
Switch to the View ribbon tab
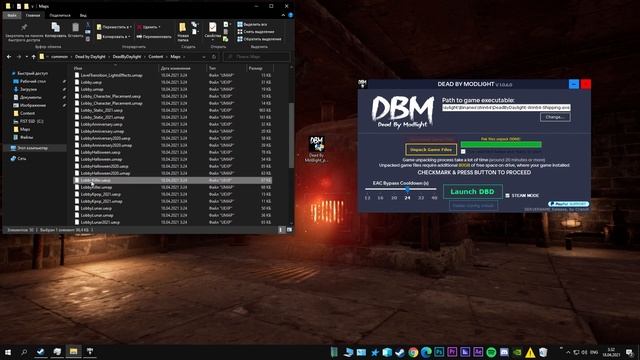coord(83,15)
